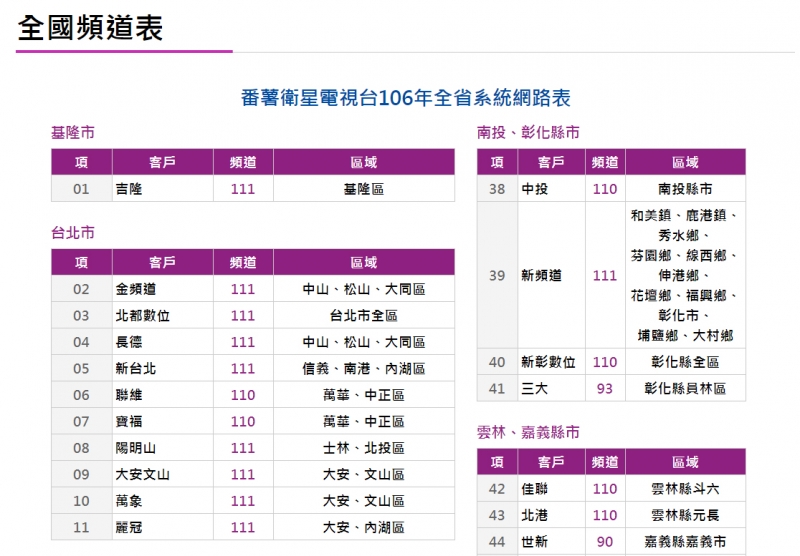Click channel 111 in the 吉隆 row
The height and width of the screenshot is (556, 800).
[x=243, y=189]
